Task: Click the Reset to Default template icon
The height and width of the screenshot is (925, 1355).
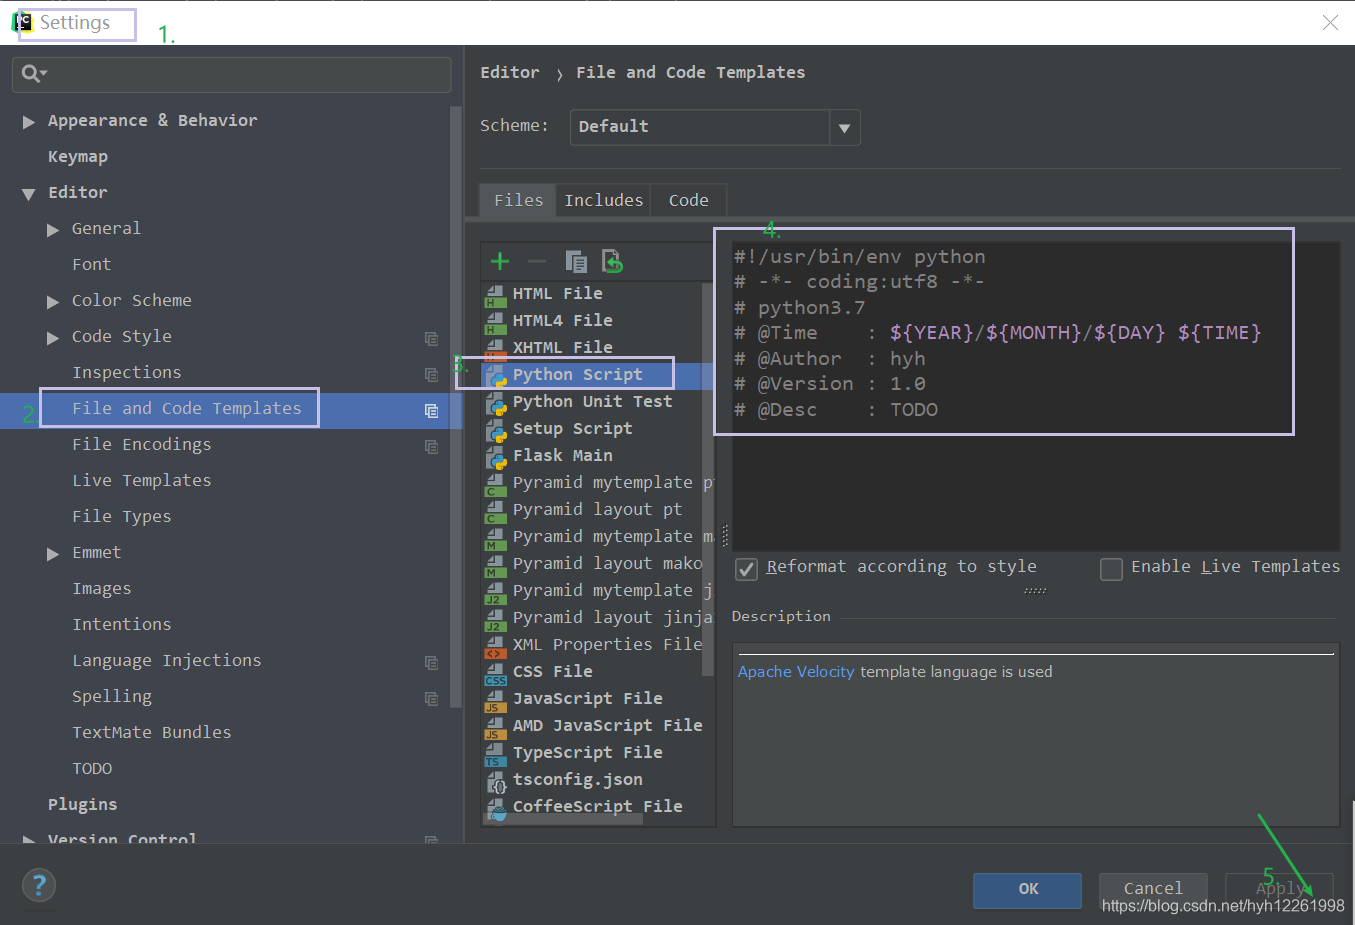Action: tap(612, 262)
